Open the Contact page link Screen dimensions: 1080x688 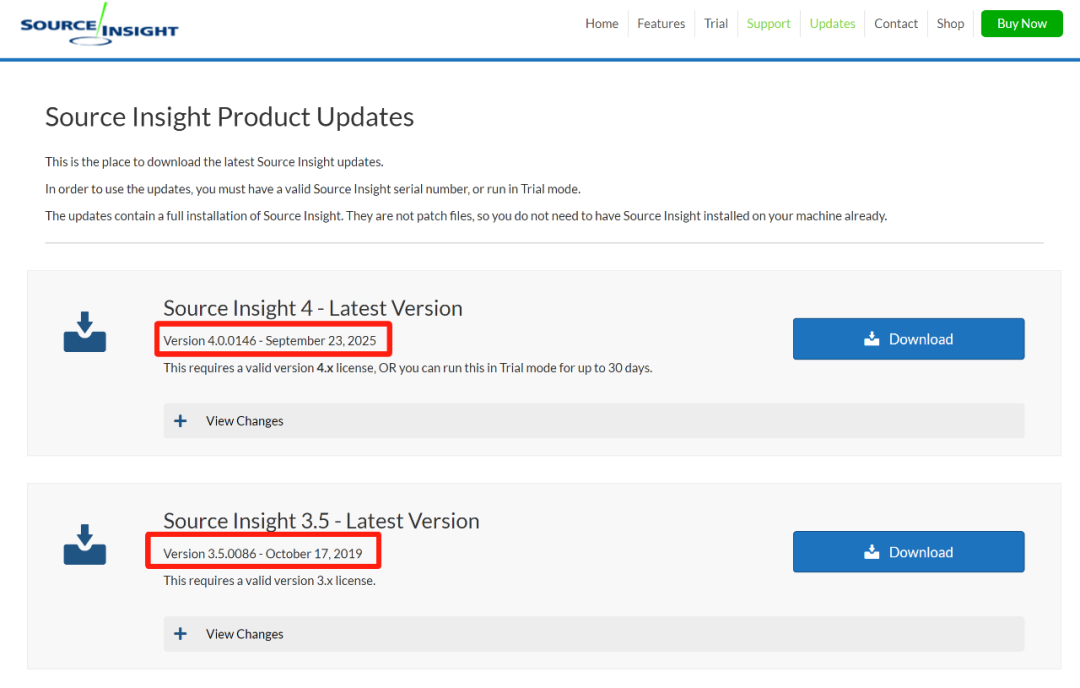[896, 23]
